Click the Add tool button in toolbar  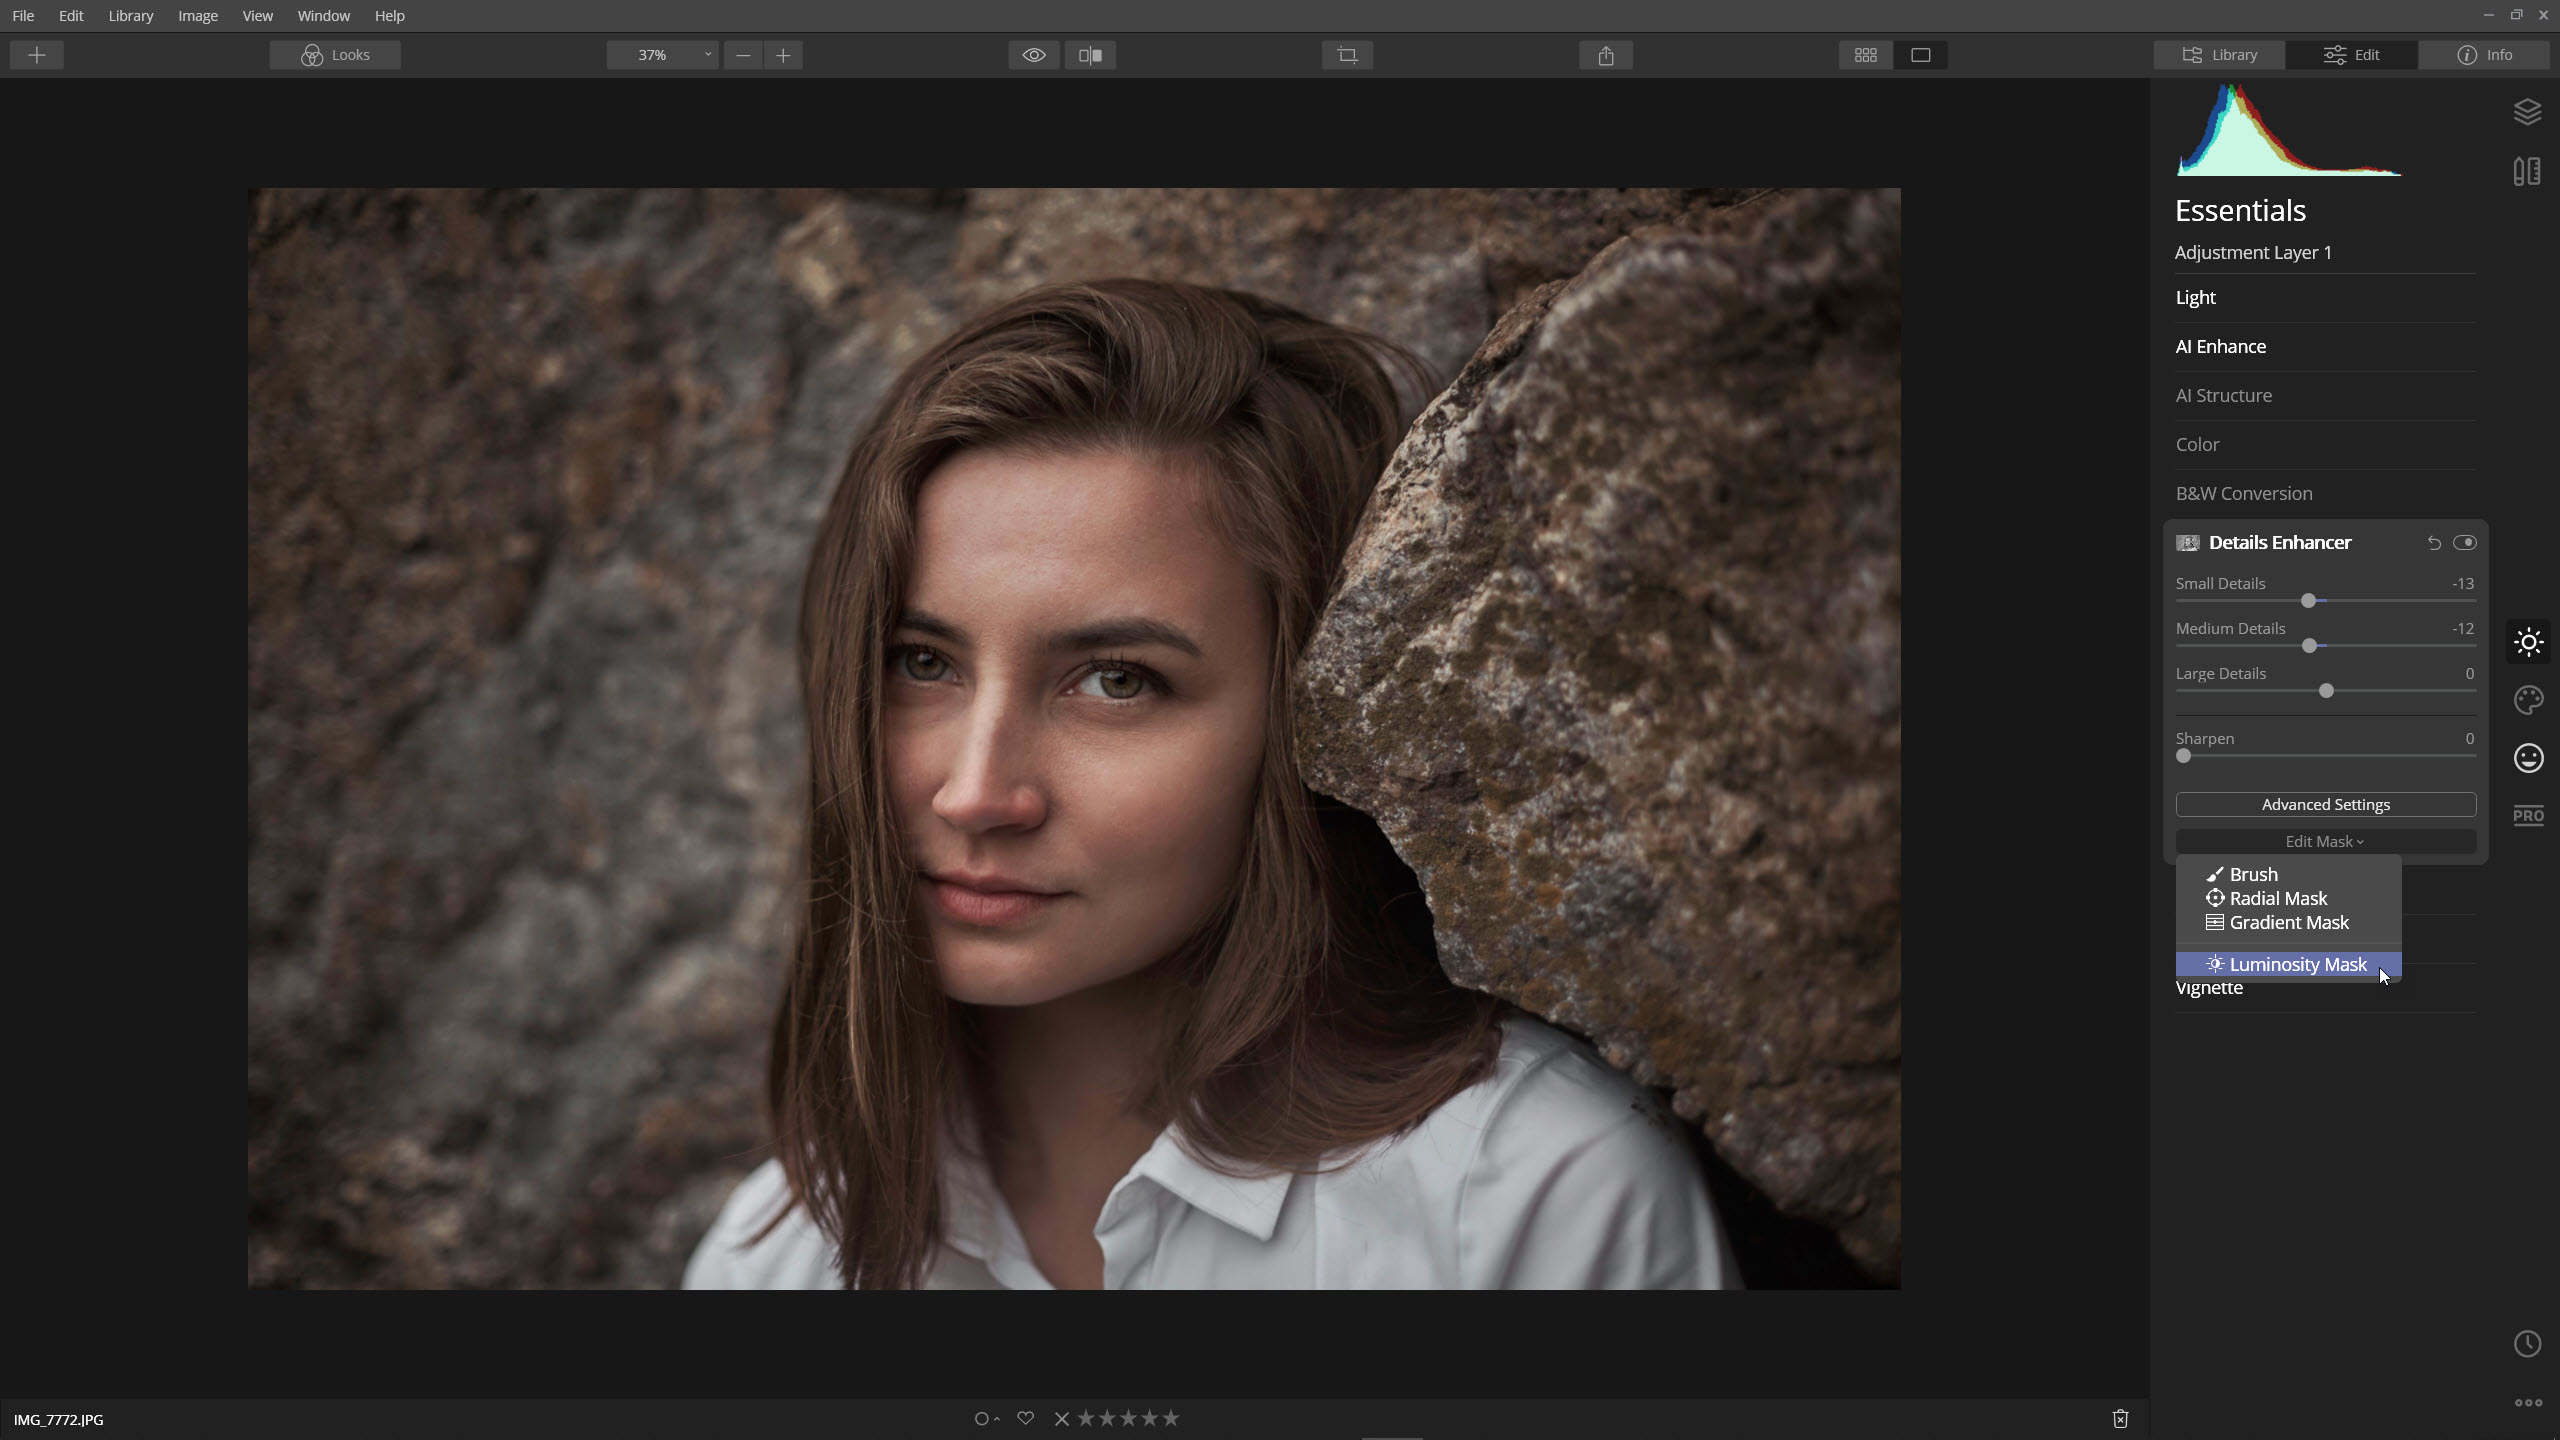[x=37, y=55]
